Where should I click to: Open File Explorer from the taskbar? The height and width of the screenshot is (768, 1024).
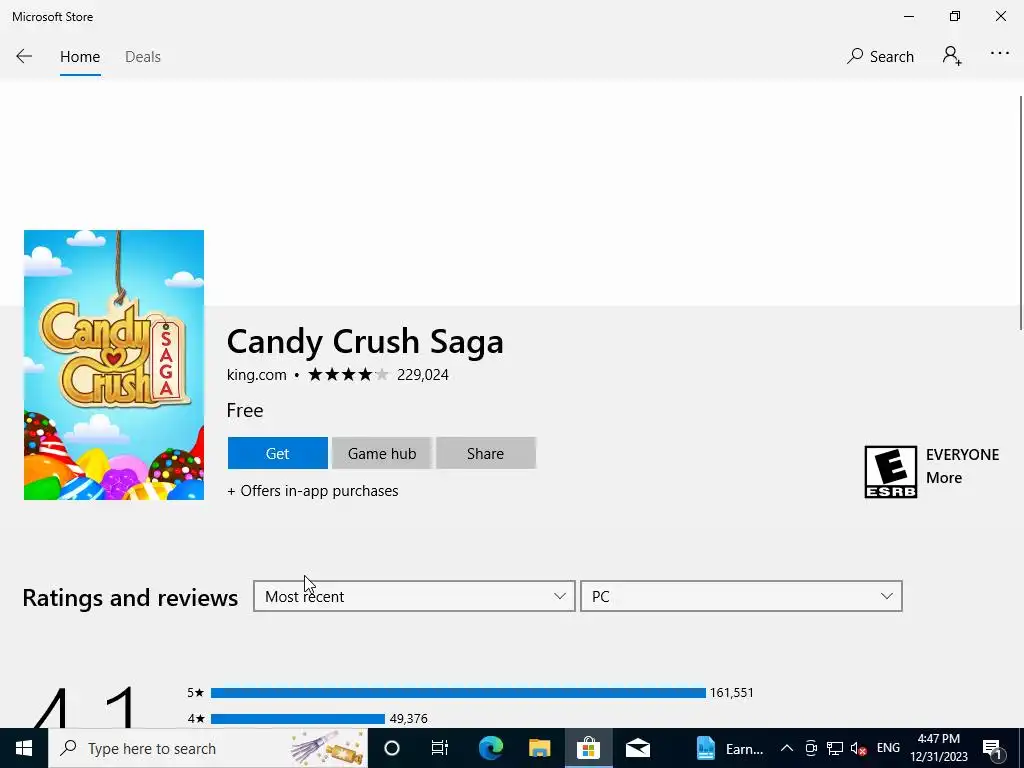539,748
